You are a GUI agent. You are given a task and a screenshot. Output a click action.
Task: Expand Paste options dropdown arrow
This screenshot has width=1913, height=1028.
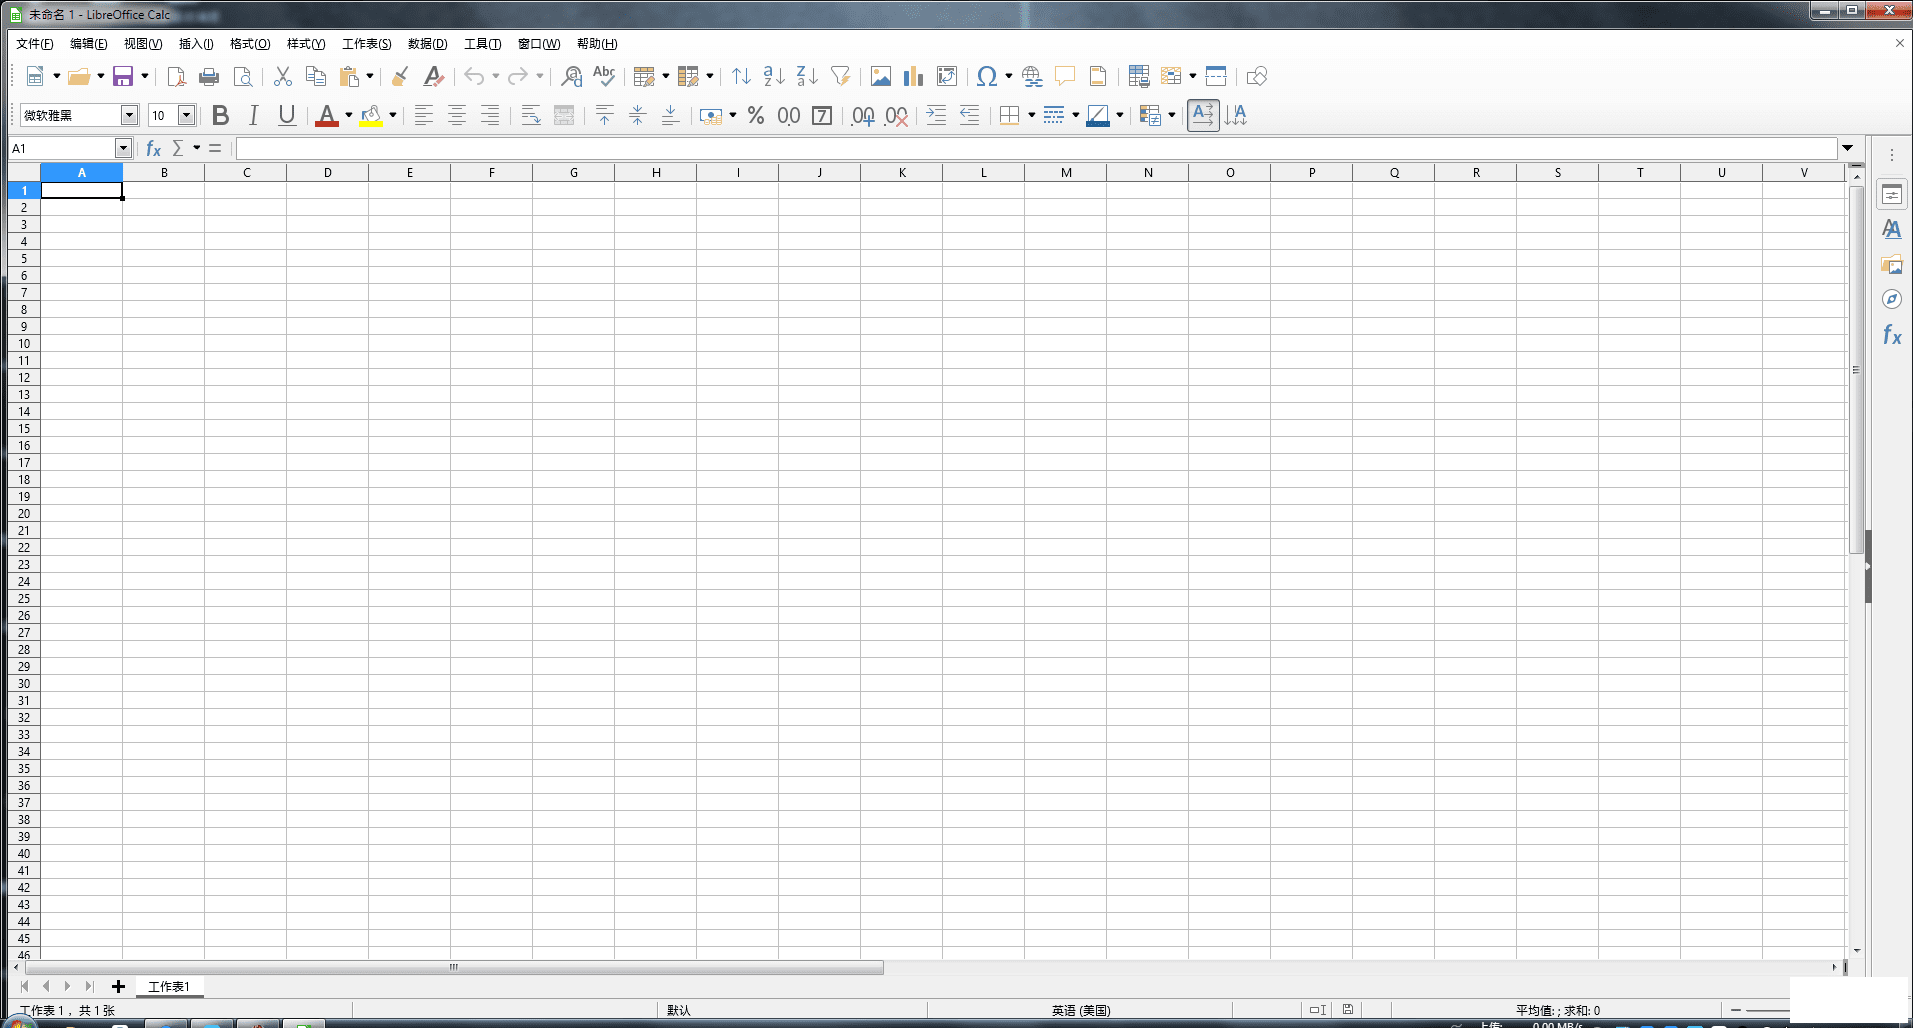pos(369,76)
